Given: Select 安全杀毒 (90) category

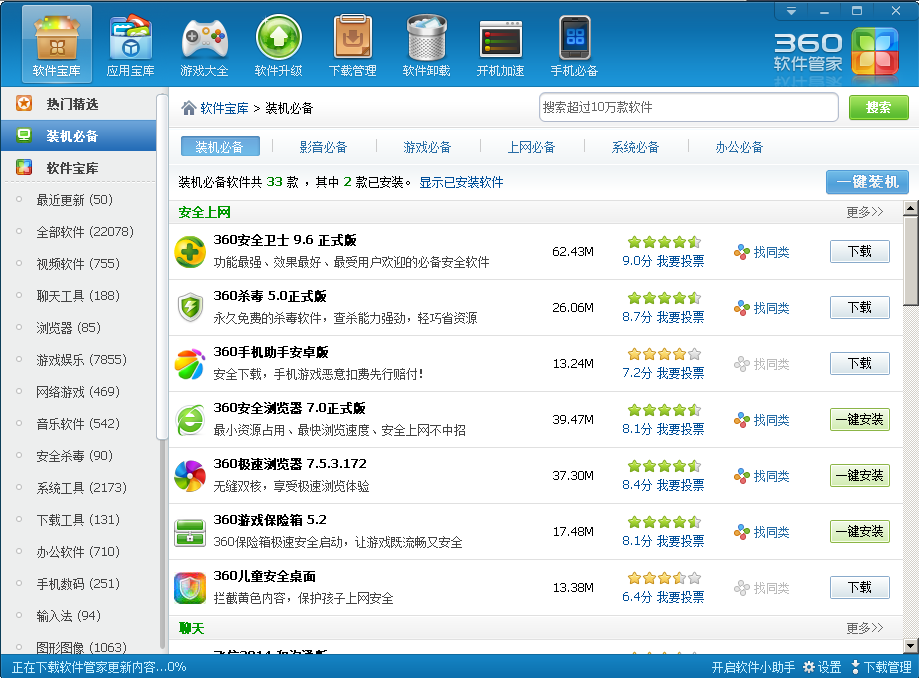Looking at the screenshot, I should coord(74,456).
